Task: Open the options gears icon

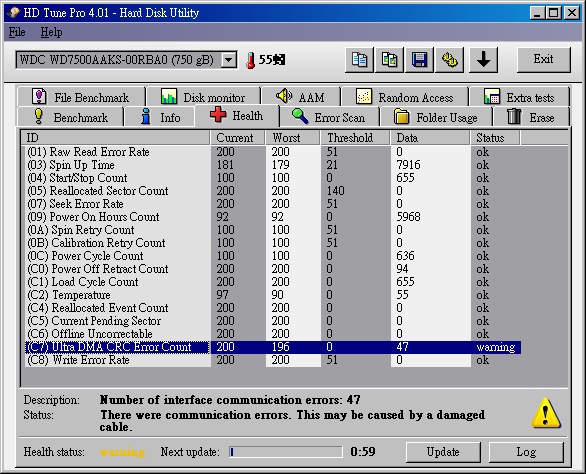Action: pos(450,60)
